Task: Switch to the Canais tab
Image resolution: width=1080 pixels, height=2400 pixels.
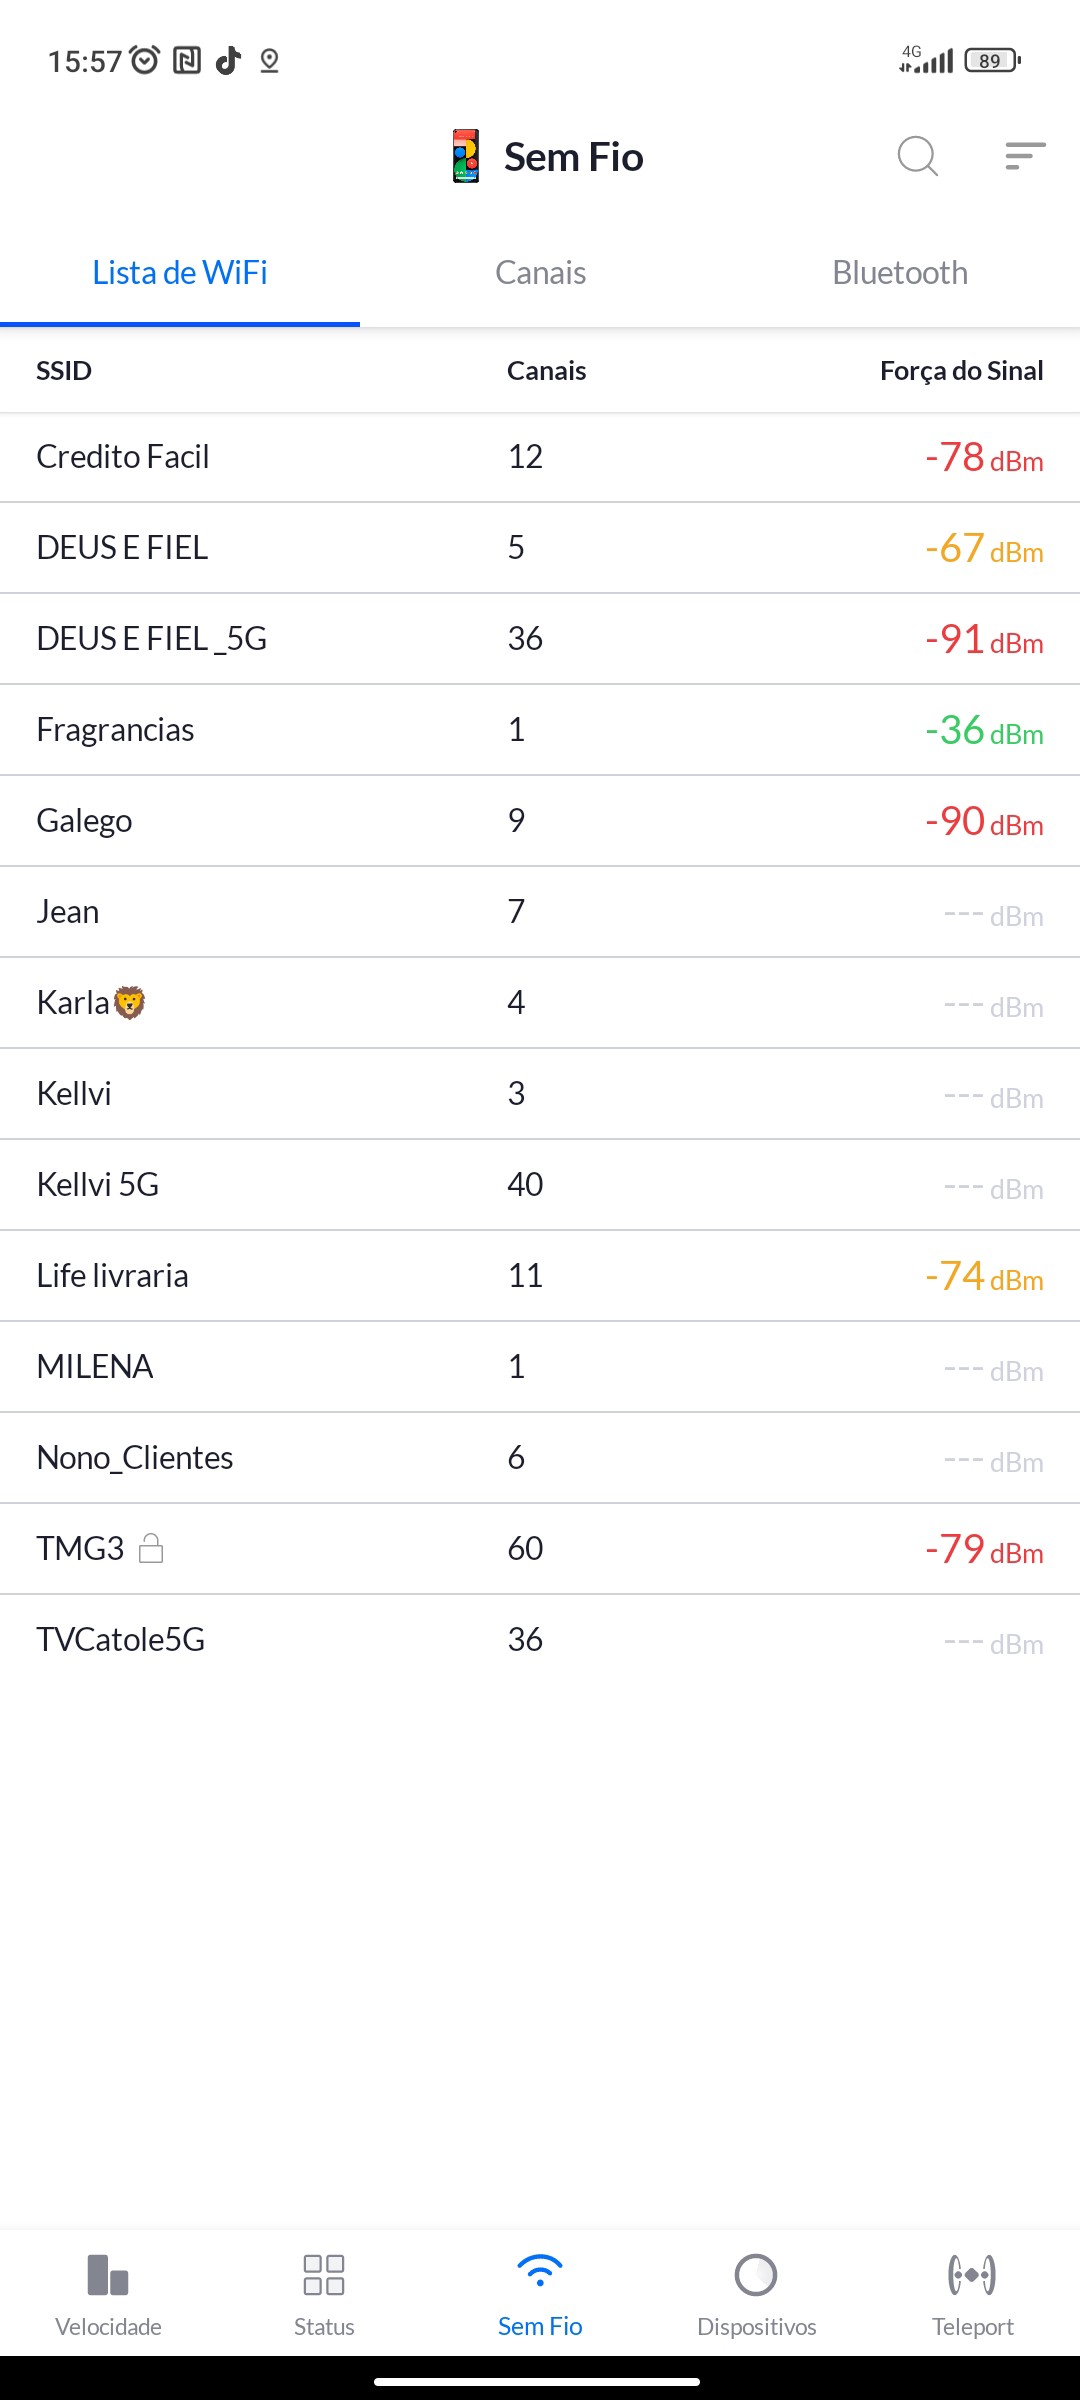Action: [x=540, y=273]
